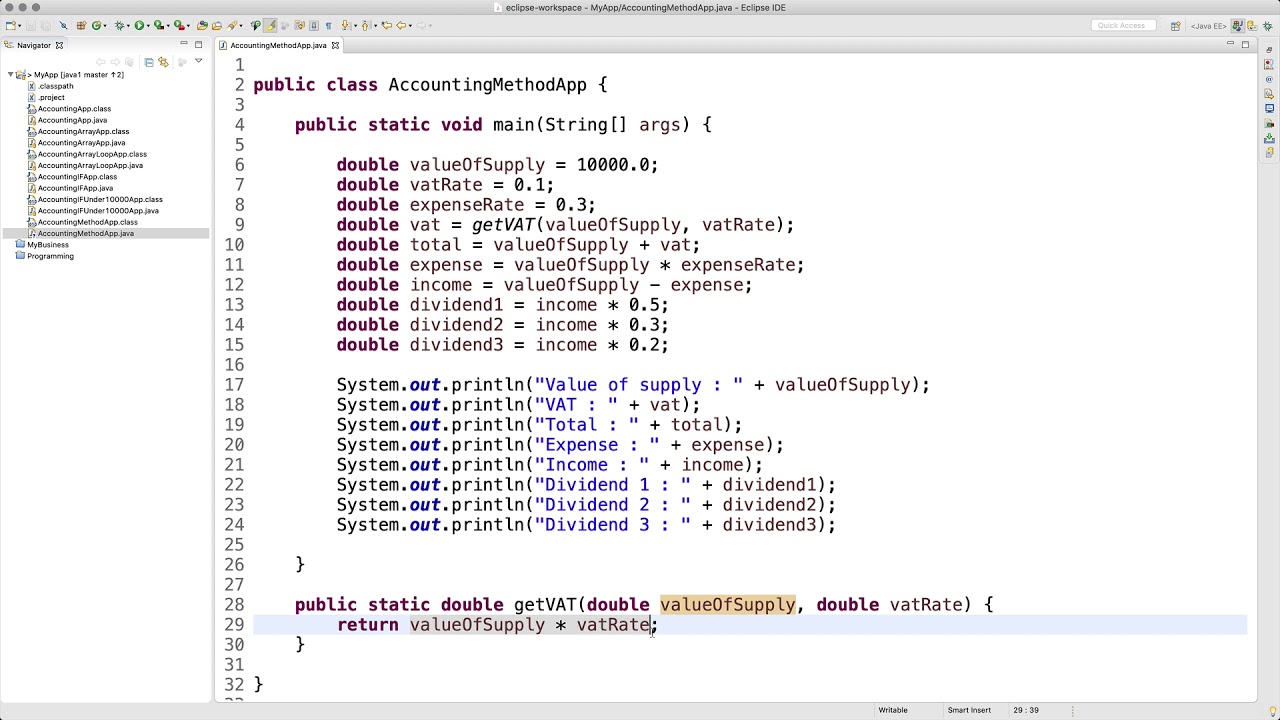Open the Debug dropdown arrow
This screenshot has height=720, width=1280.
point(128,25)
